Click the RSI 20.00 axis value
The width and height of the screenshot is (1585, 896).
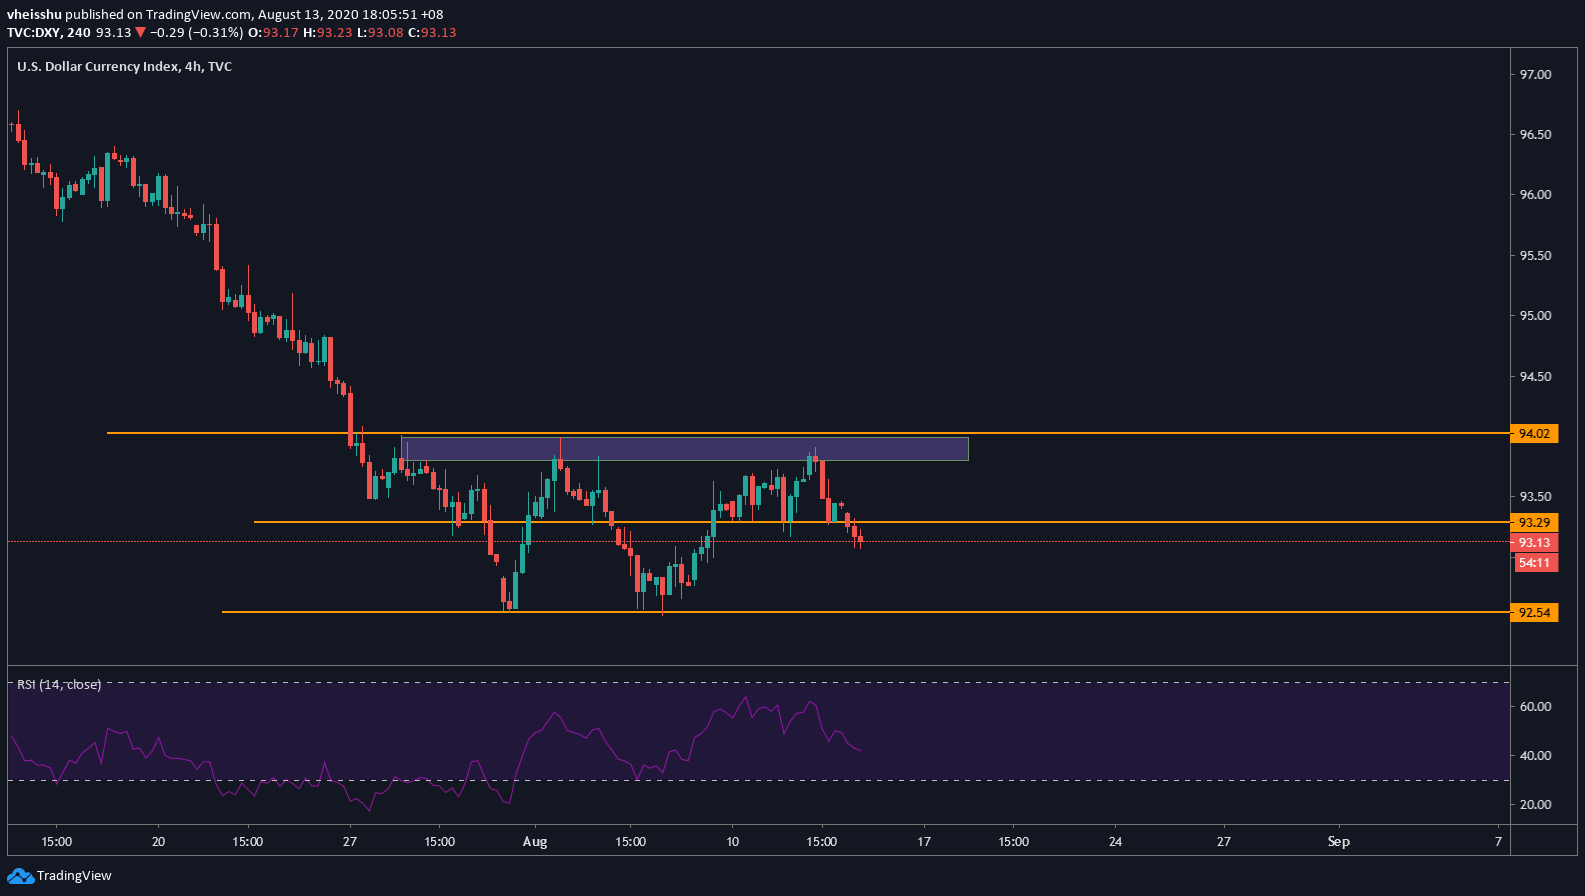(x=1535, y=805)
